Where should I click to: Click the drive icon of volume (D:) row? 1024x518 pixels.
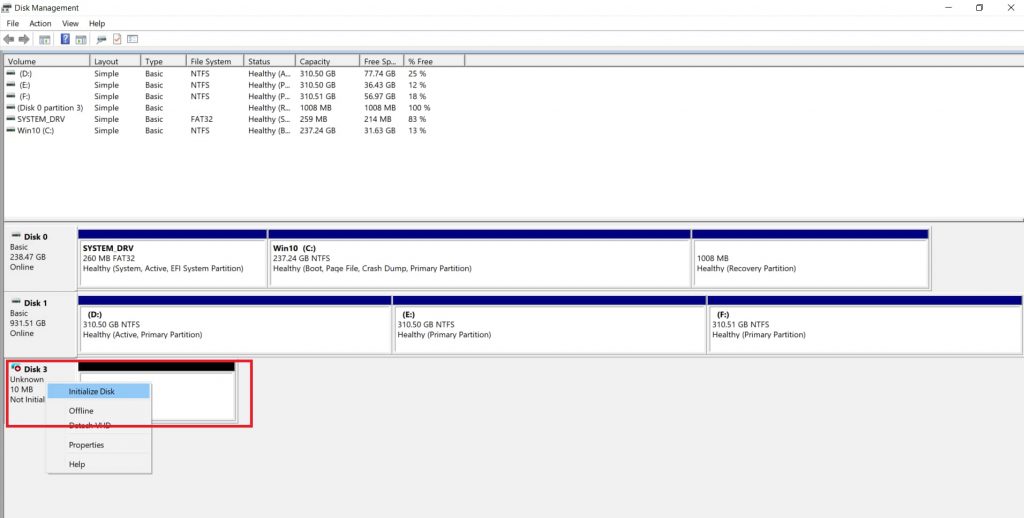tap(10, 73)
